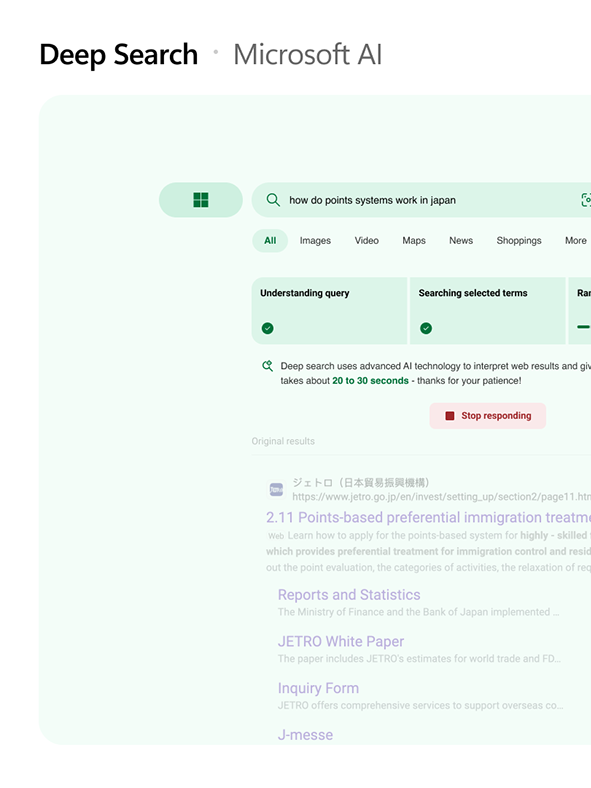Select the Shoppings tab
Viewport: 591px width, 788px height.
pyautogui.click(x=519, y=241)
